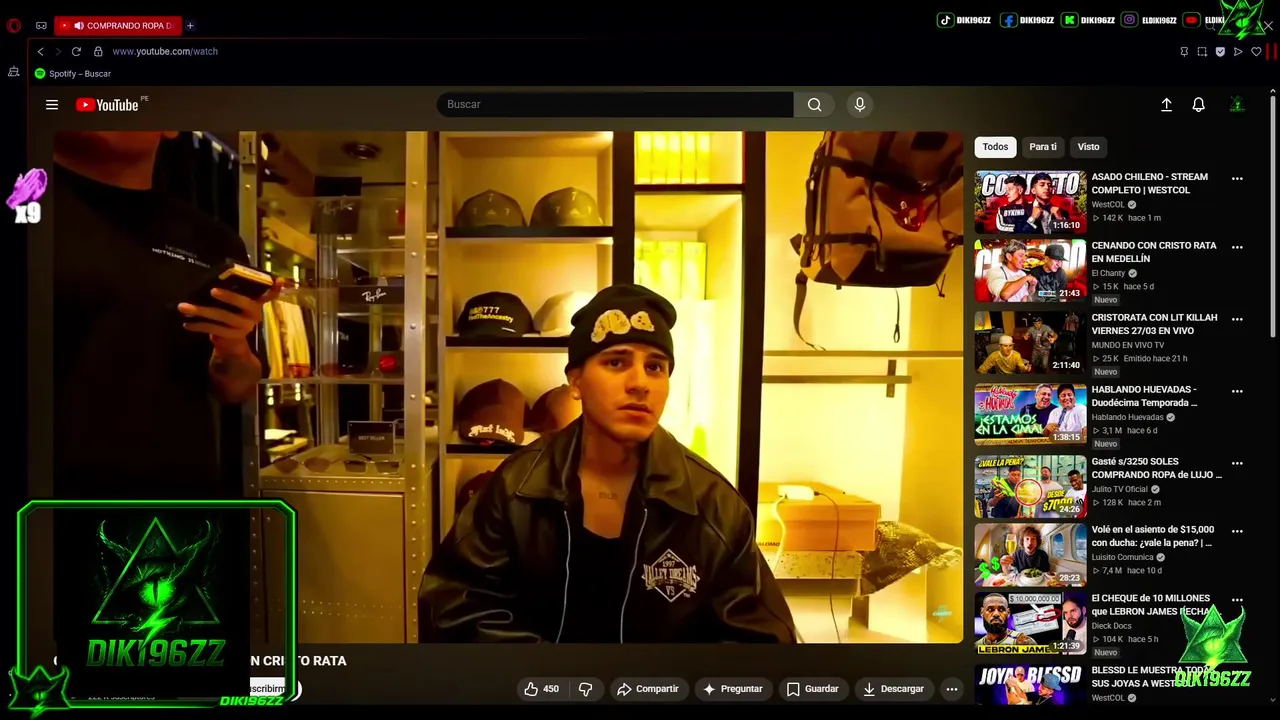Open the Opera sidebar setup icon
1280x720 pixels.
pos(13,72)
